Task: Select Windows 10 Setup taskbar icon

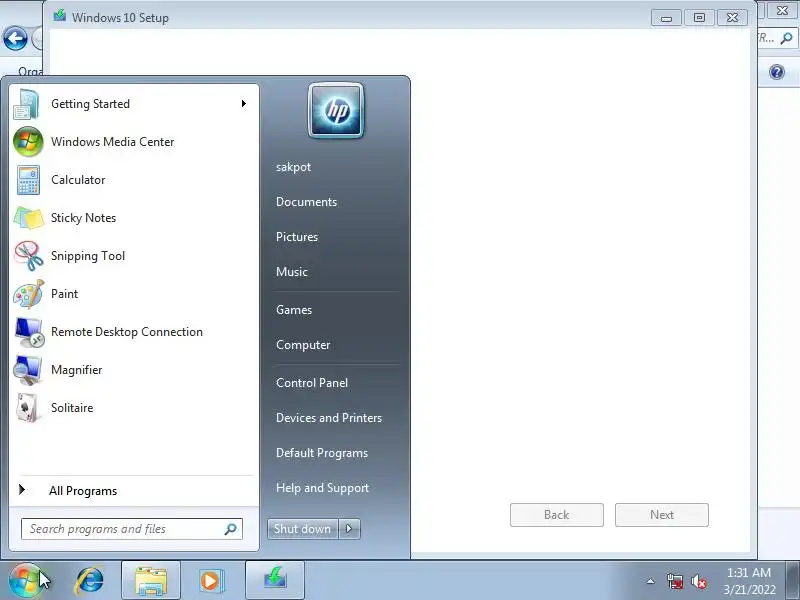Action: pos(275,581)
